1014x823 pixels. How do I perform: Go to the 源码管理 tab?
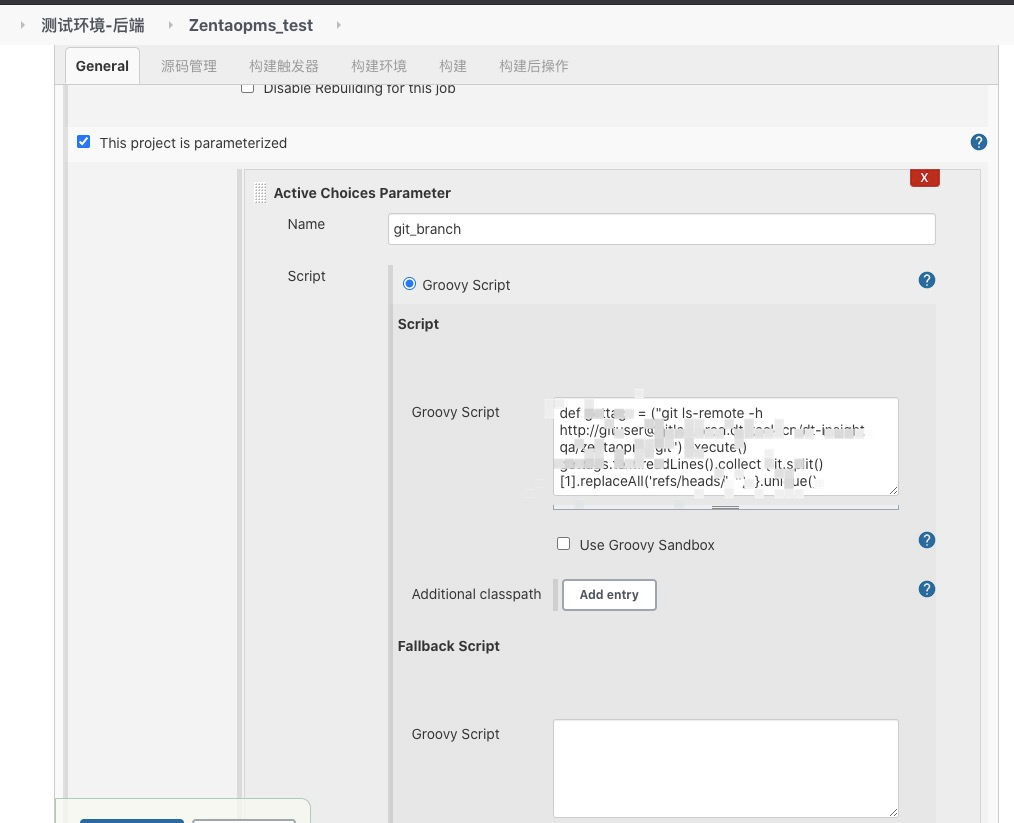tap(189, 66)
